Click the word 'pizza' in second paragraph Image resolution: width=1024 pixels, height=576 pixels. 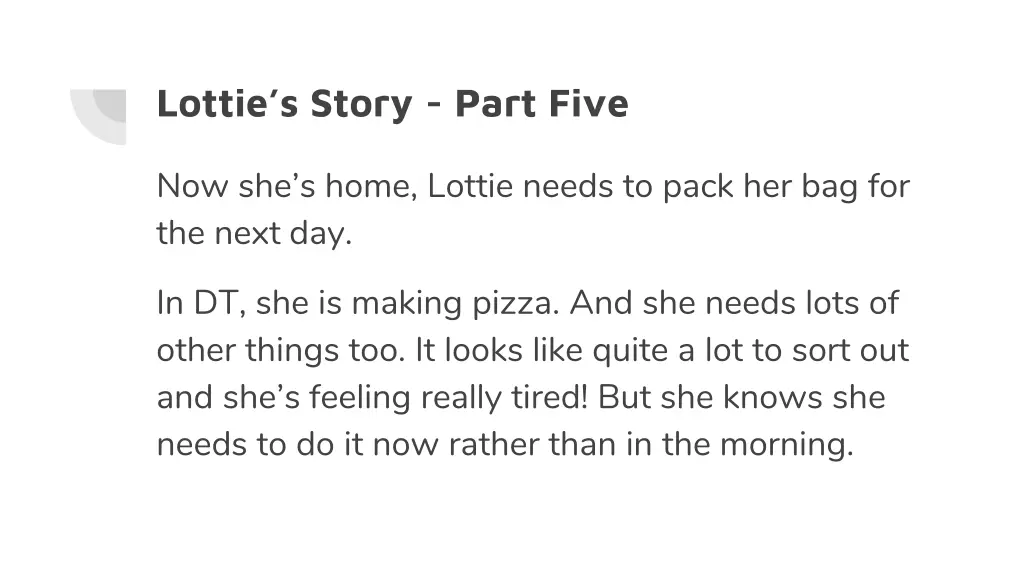(x=512, y=304)
